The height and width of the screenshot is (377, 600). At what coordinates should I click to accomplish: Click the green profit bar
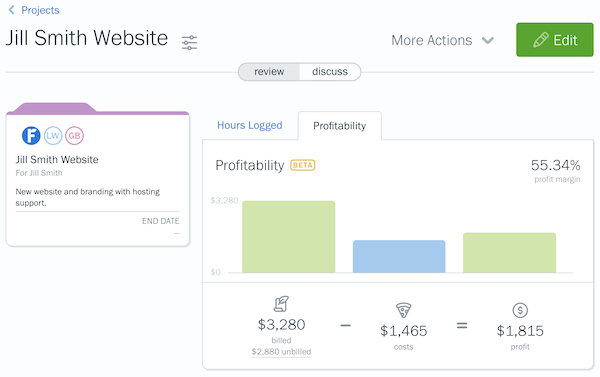[x=509, y=253]
